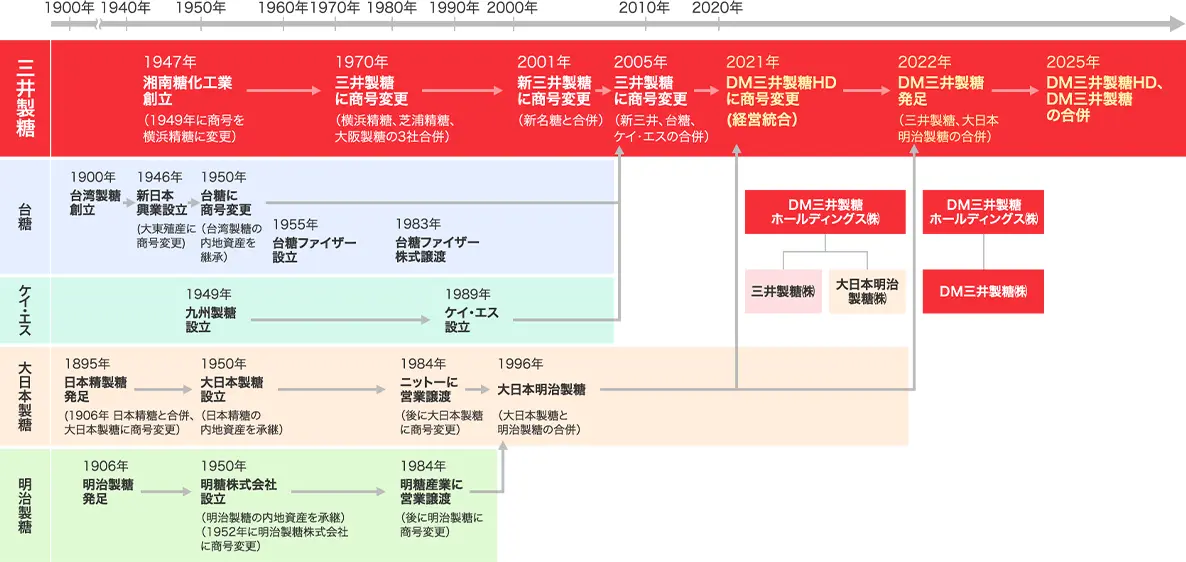Image resolution: width=1186 pixels, height=562 pixels.
Task: Click the 1990年 axis label
Action: (455, 8)
